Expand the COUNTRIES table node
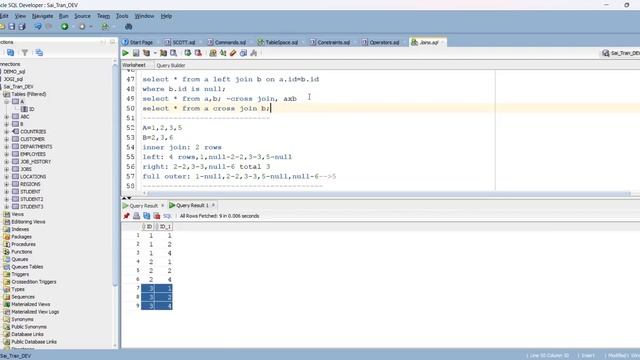The height and width of the screenshot is (360, 640). 7,131
